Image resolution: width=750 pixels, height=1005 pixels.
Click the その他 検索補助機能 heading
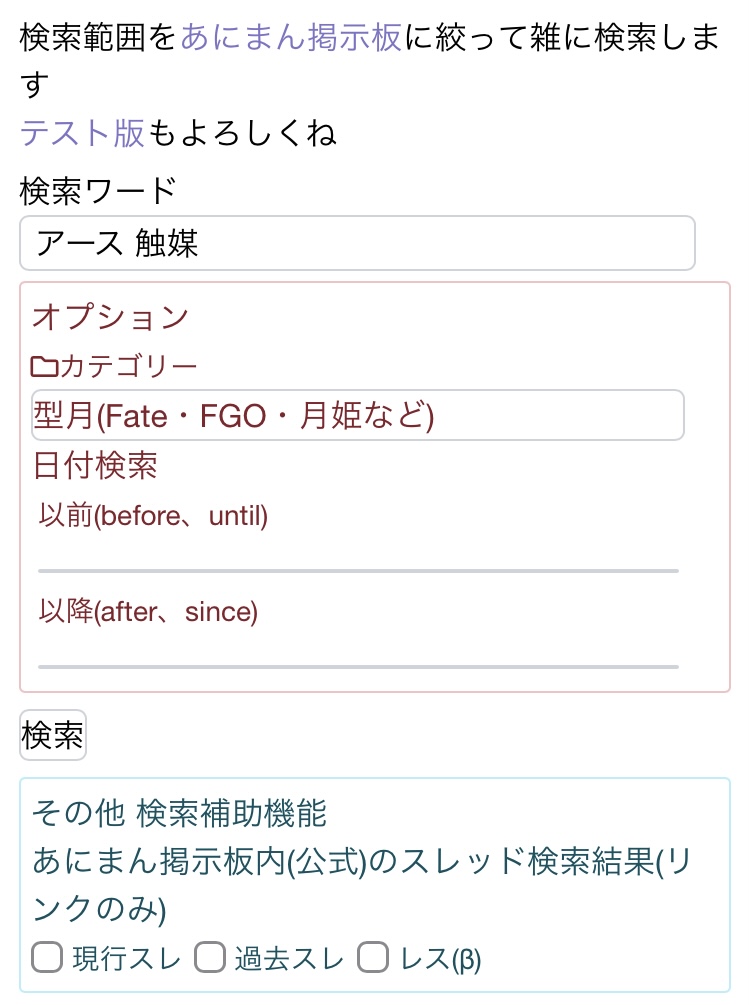point(180,813)
